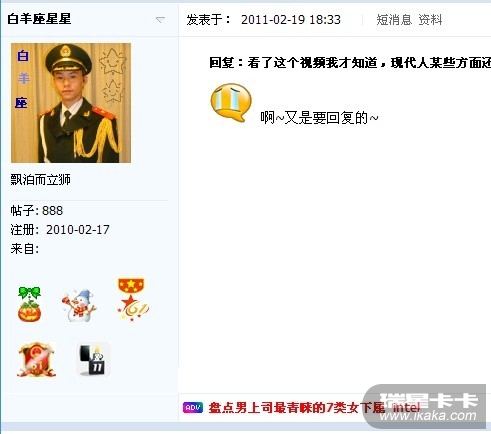Image resolution: width=491 pixels, height=434 pixels.
Task: Open the dropdown arrow beside 白羊座星星
Action: click(160, 20)
